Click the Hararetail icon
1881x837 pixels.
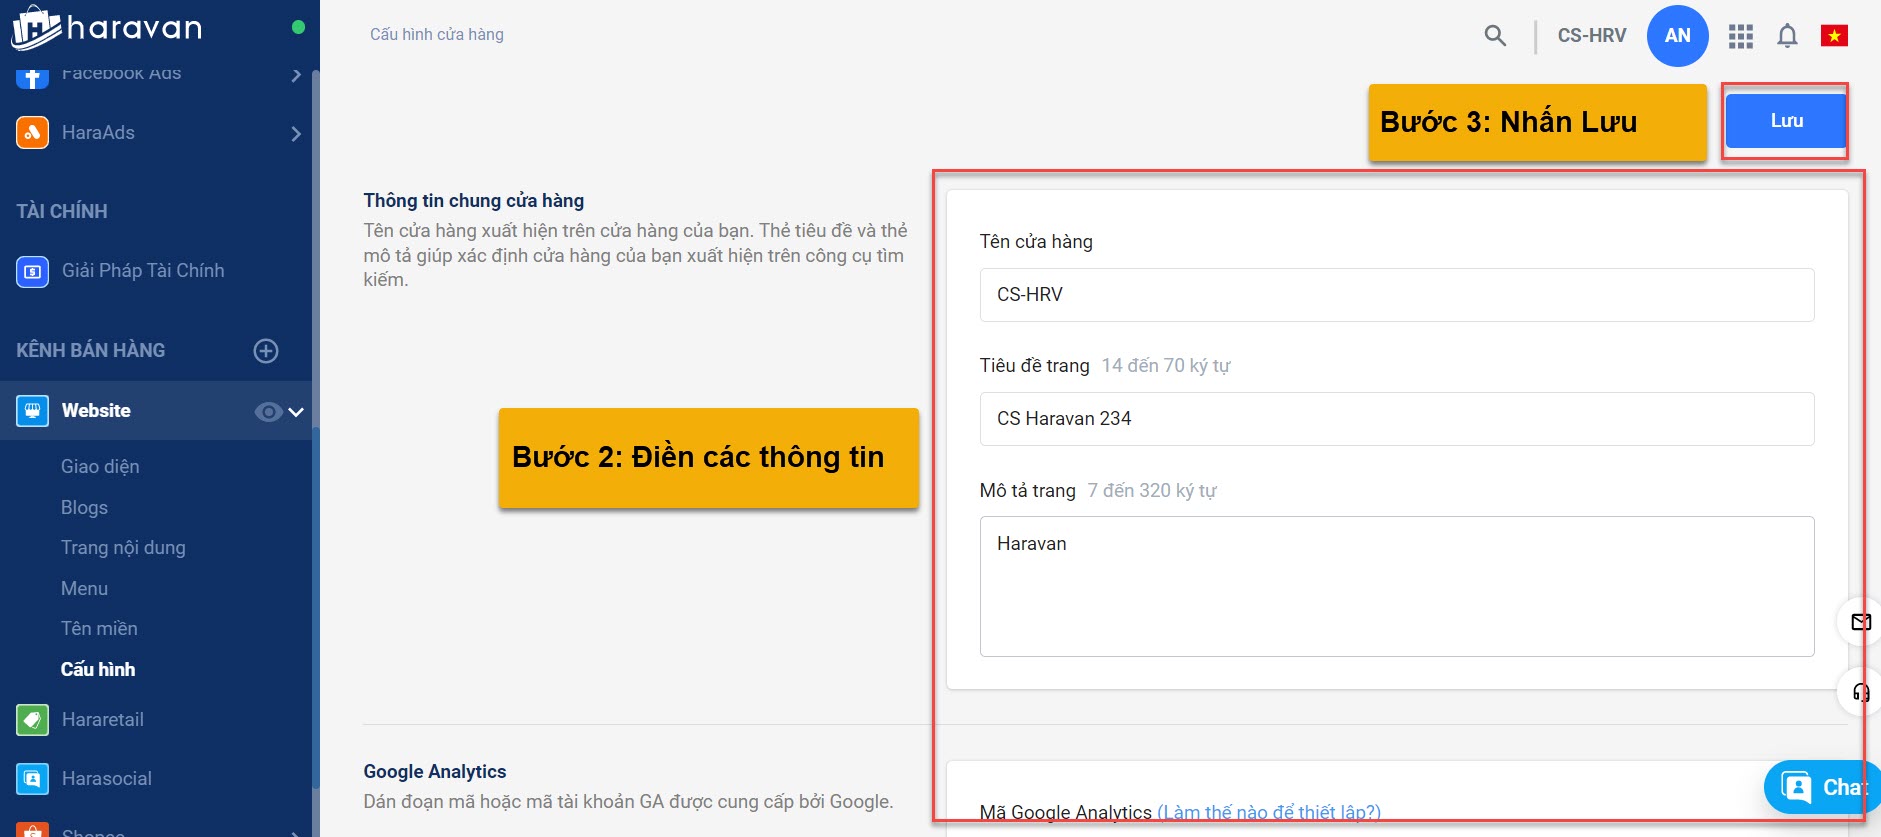[x=32, y=719]
